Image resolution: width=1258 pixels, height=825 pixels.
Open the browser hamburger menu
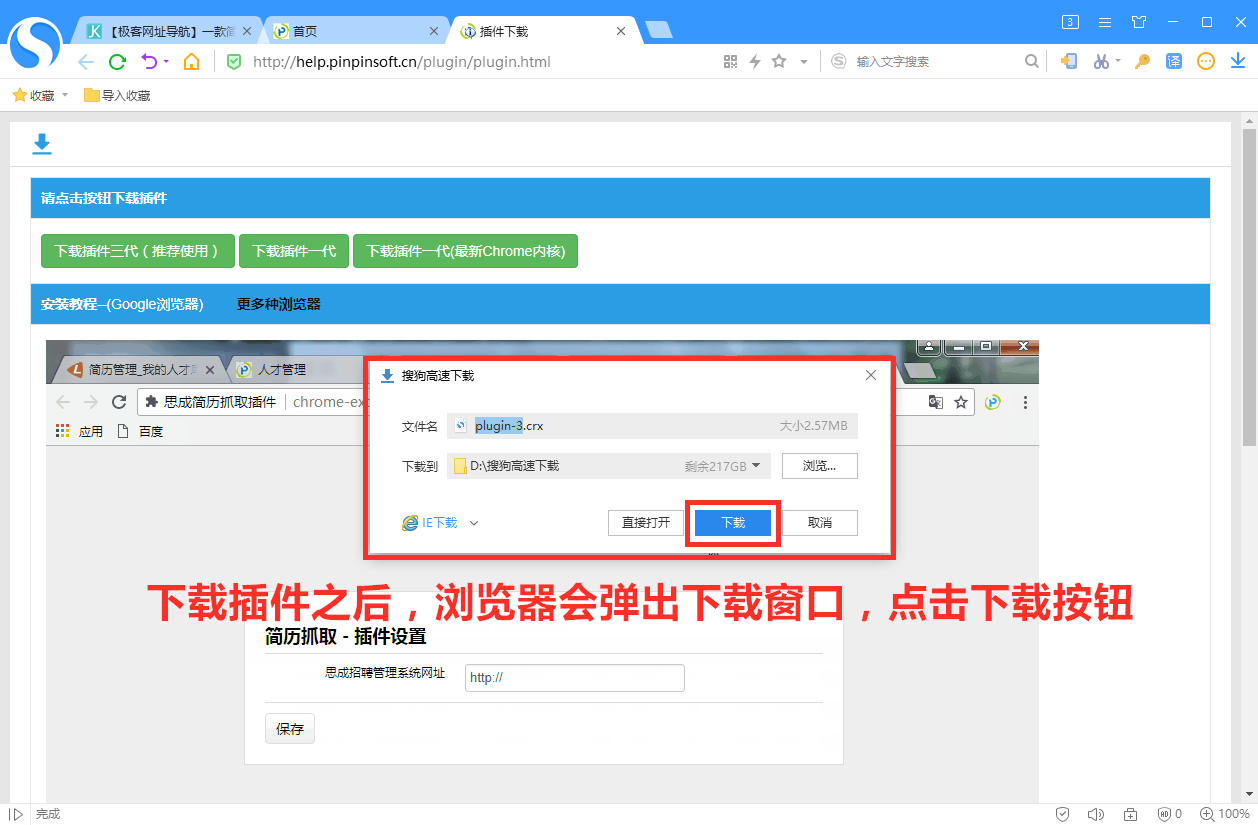point(1103,21)
